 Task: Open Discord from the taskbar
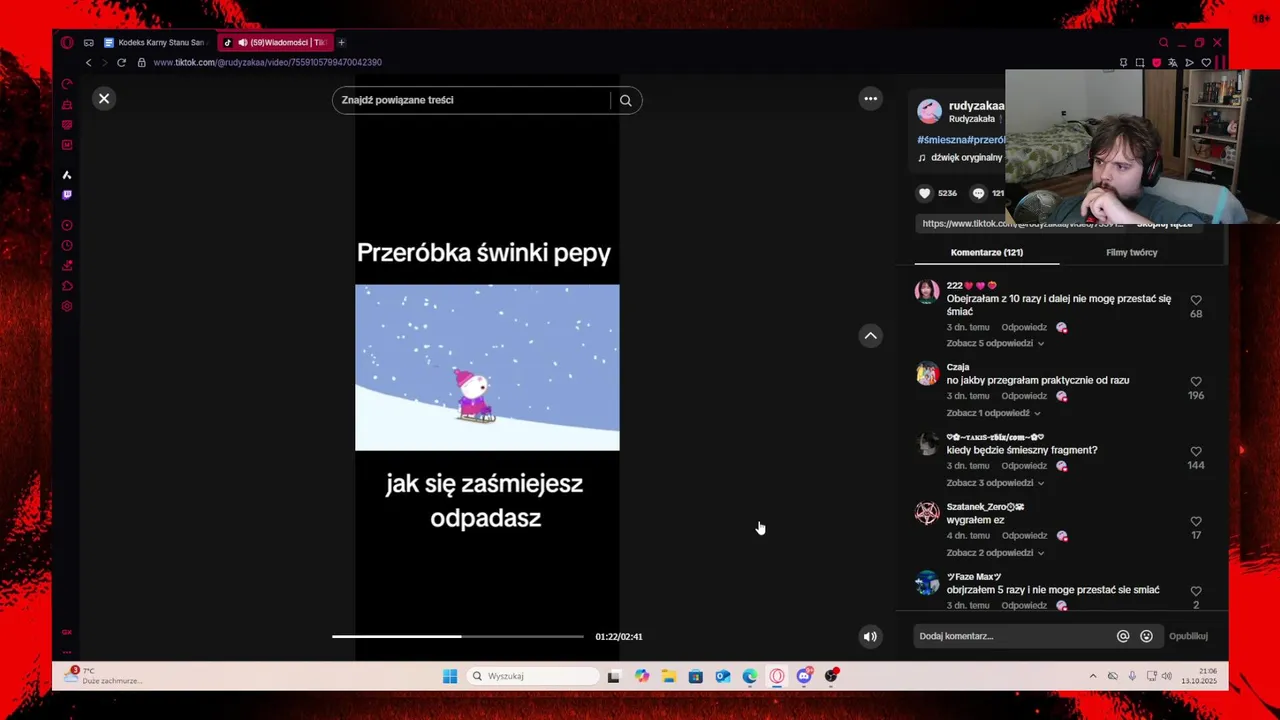tap(804, 676)
